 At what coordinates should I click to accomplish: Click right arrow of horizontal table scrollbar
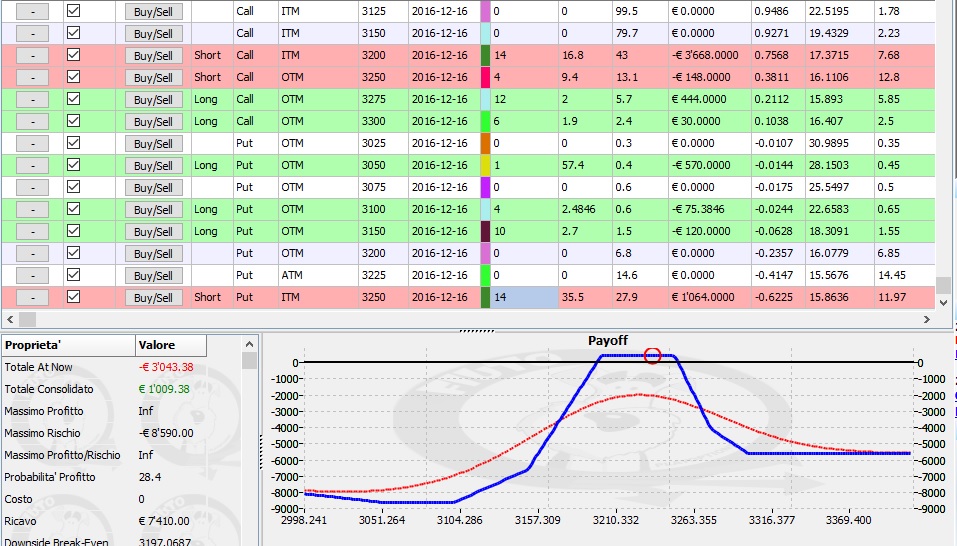coord(926,319)
